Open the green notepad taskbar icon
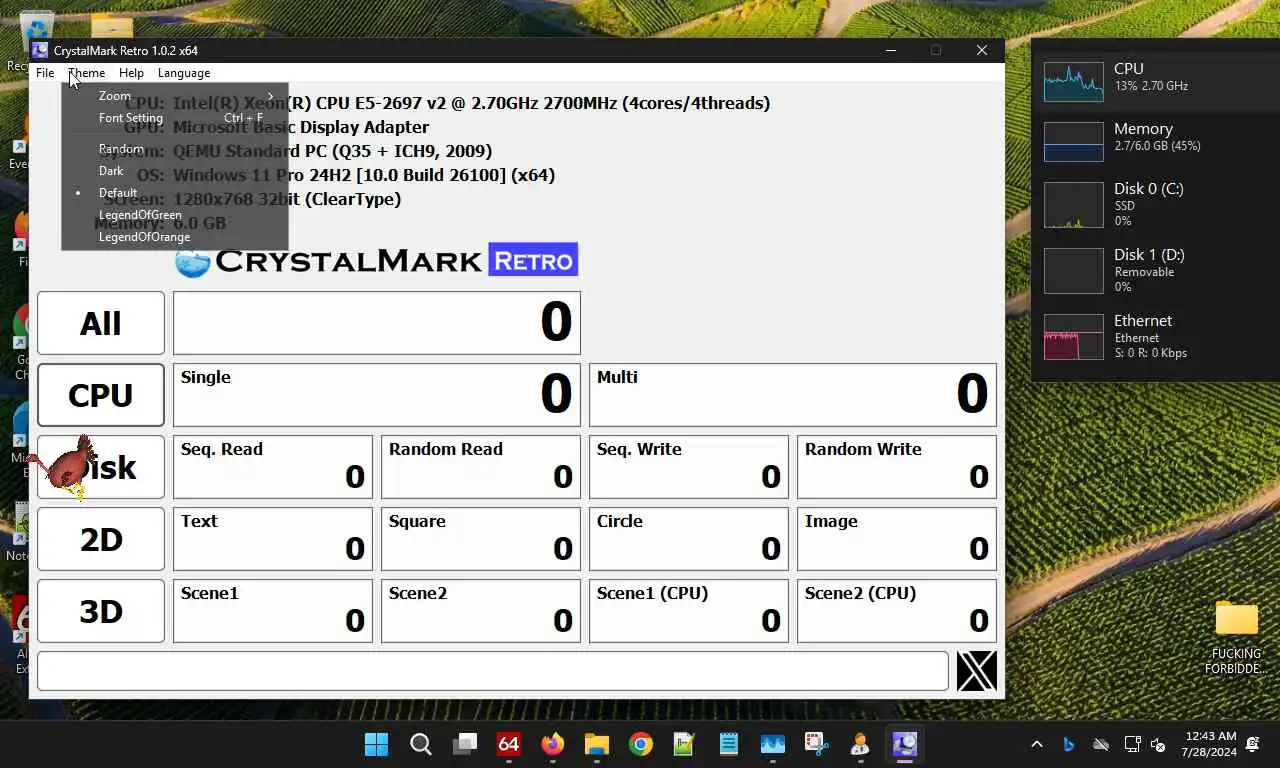 tap(685, 744)
